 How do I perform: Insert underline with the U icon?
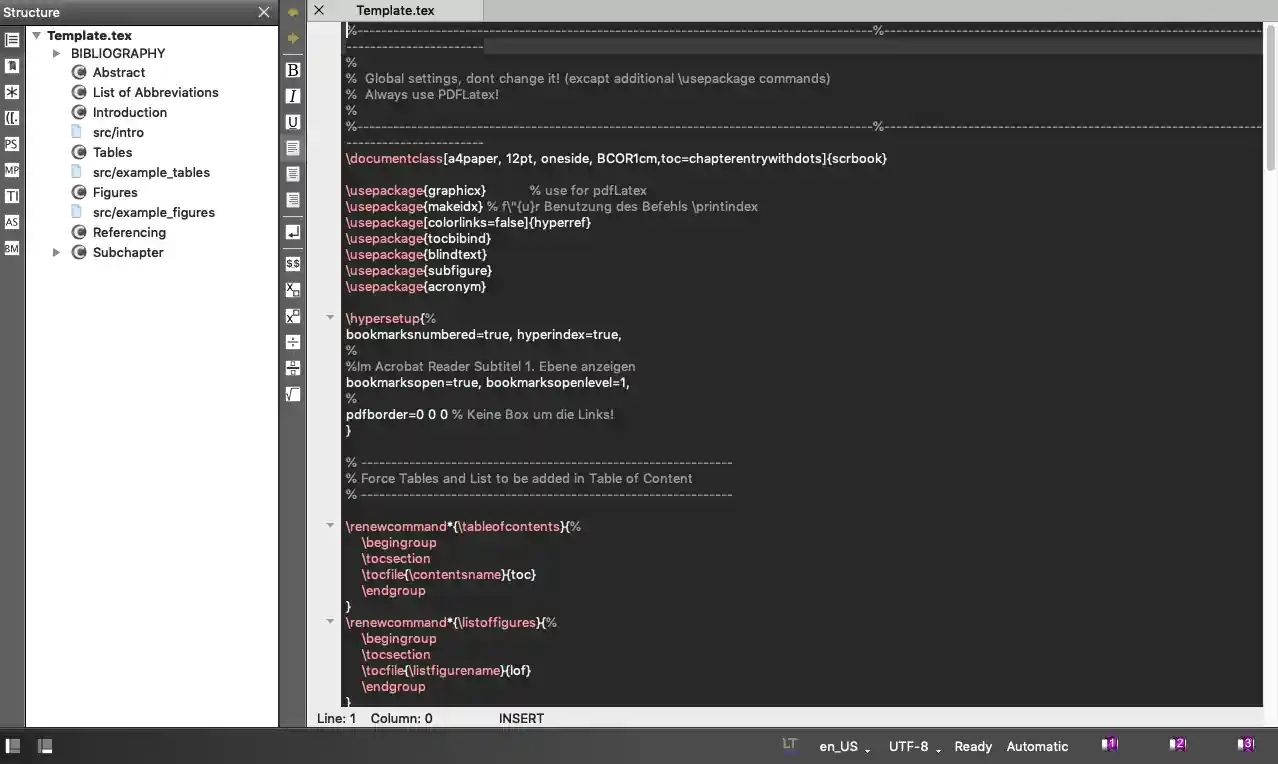(293, 122)
